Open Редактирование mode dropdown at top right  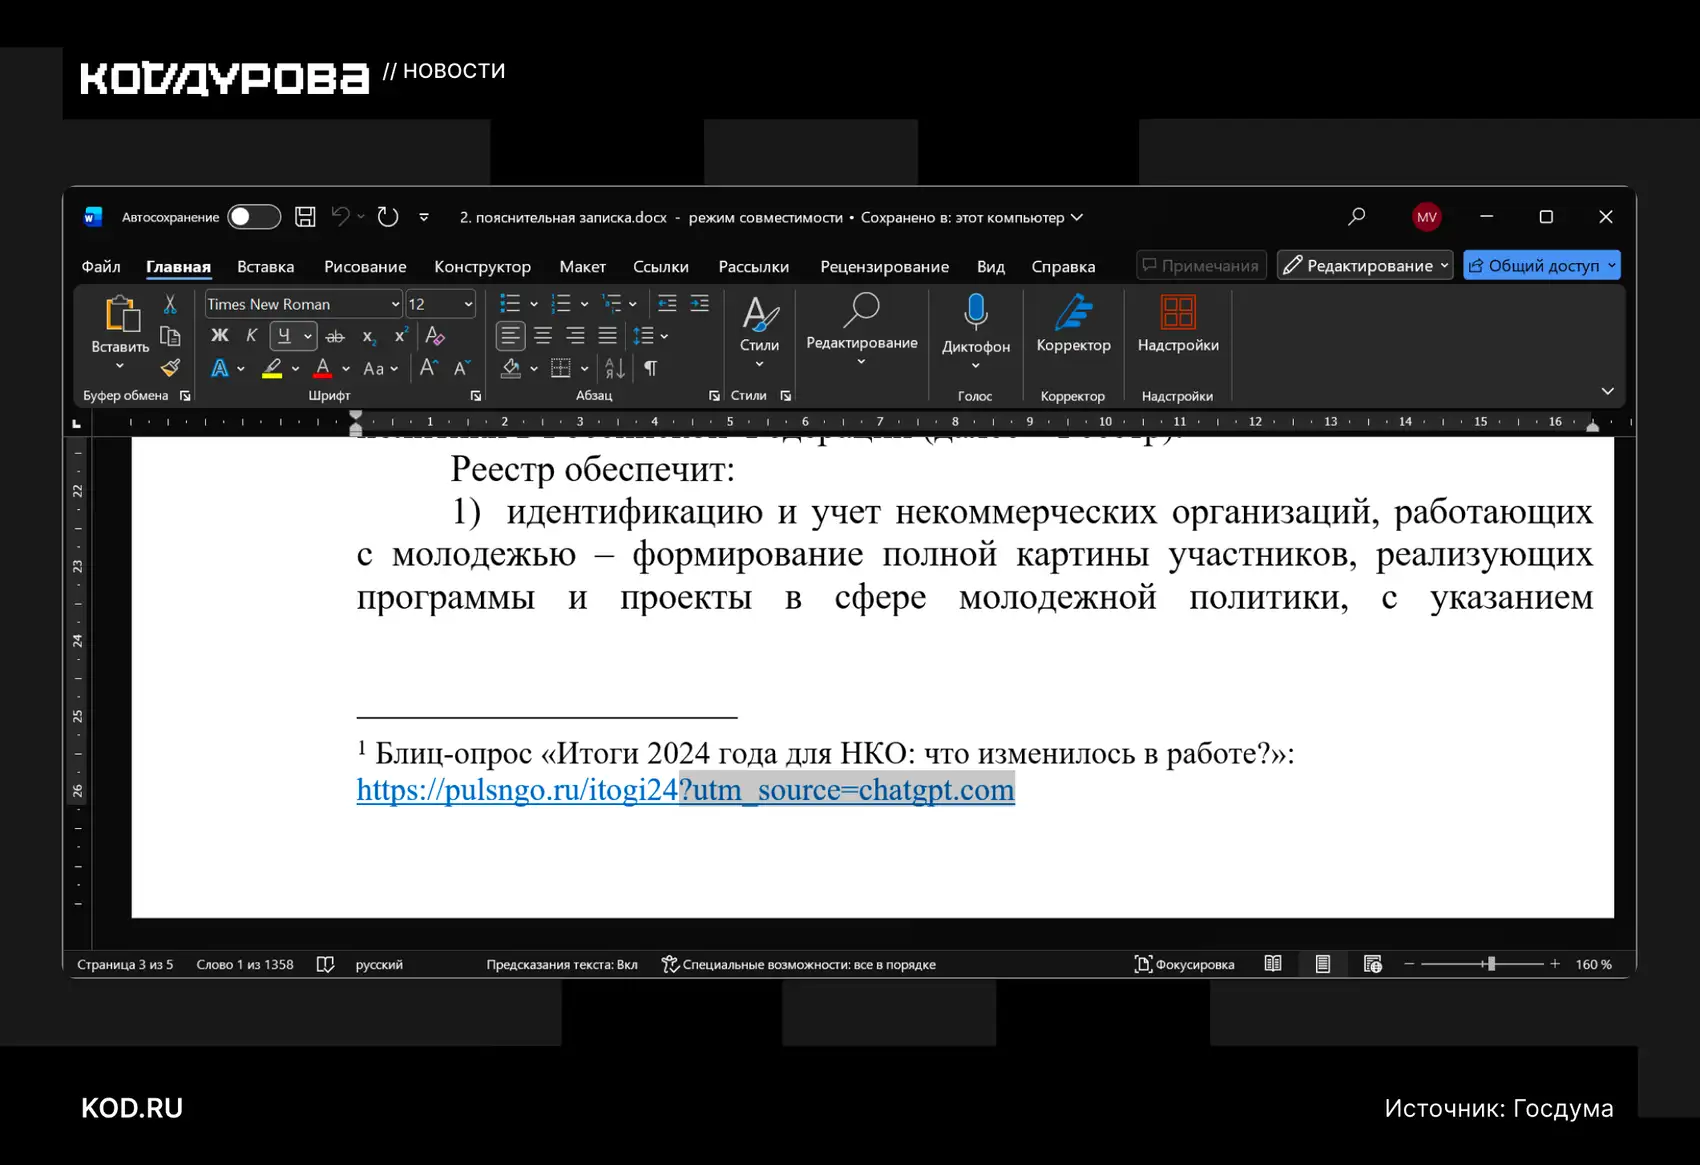tap(1365, 265)
